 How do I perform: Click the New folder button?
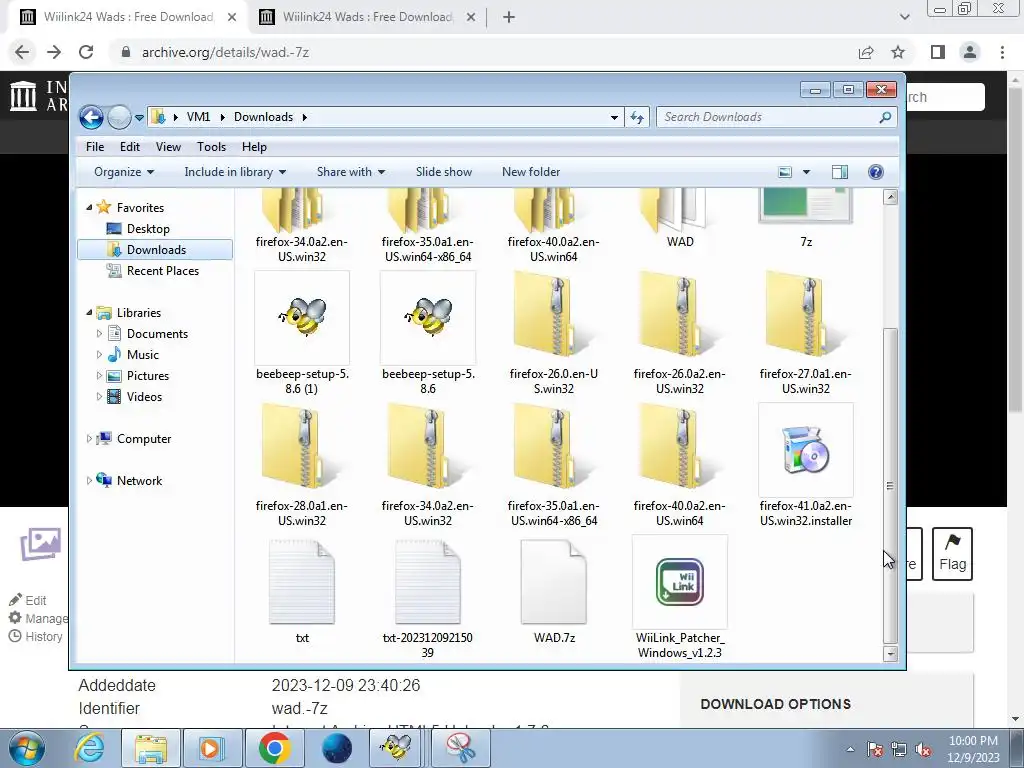pyautogui.click(x=531, y=172)
